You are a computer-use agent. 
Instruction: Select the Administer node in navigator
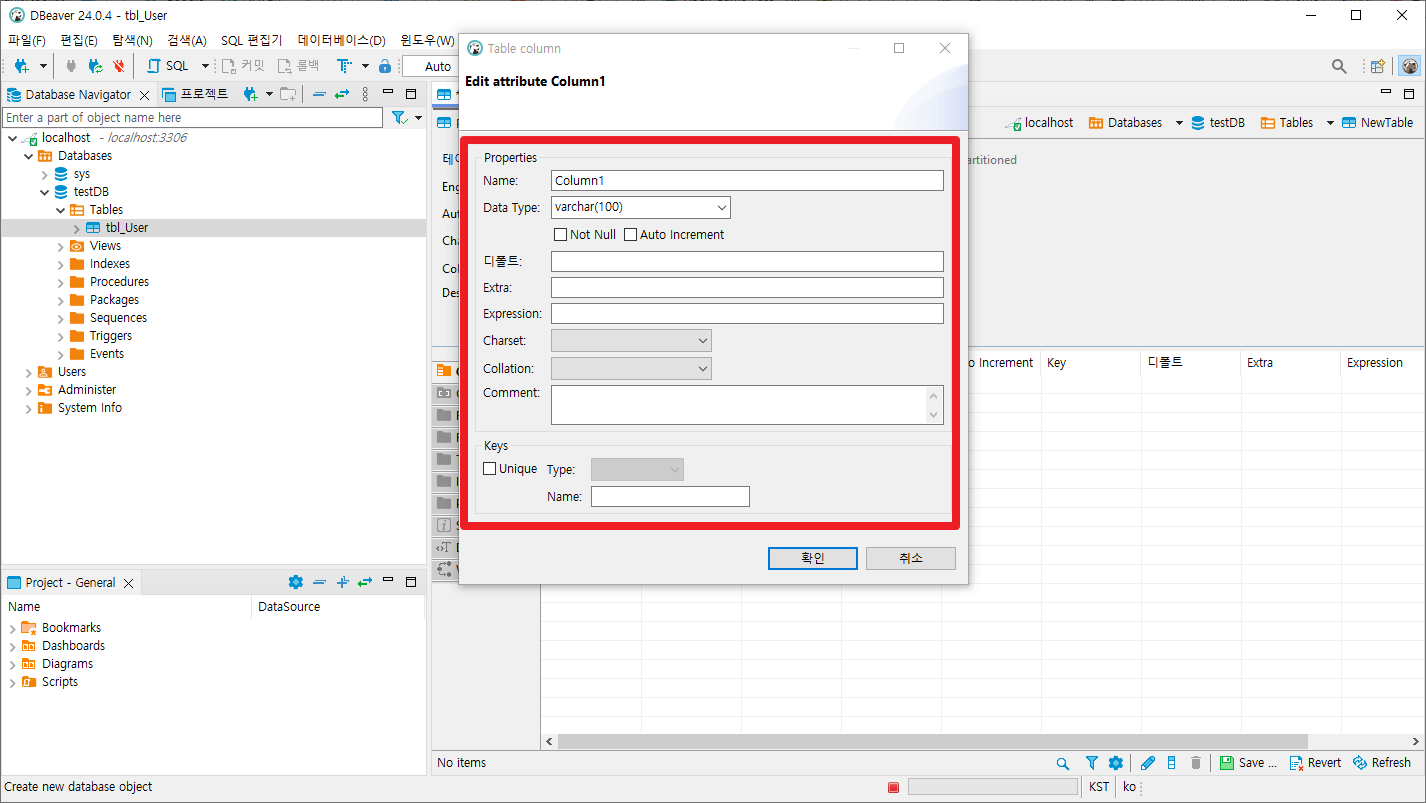(x=87, y=390)
